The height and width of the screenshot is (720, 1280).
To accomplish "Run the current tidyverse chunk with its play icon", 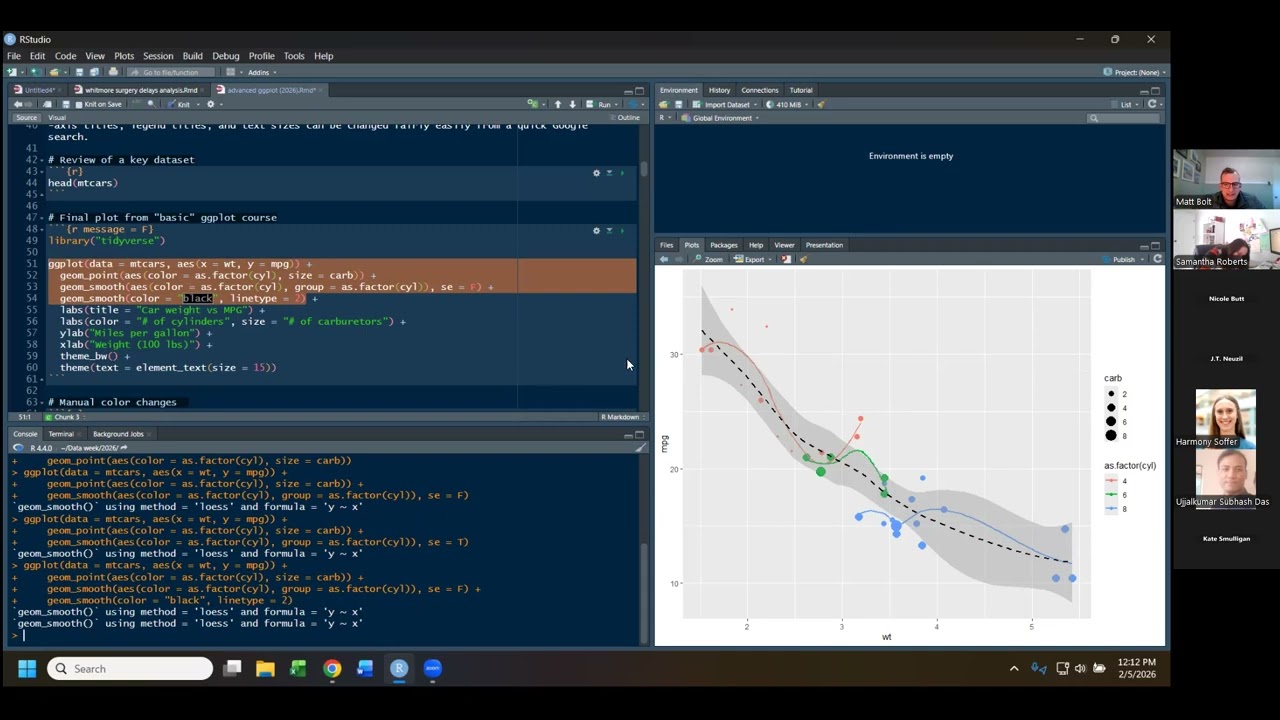I will coord(622,230).
